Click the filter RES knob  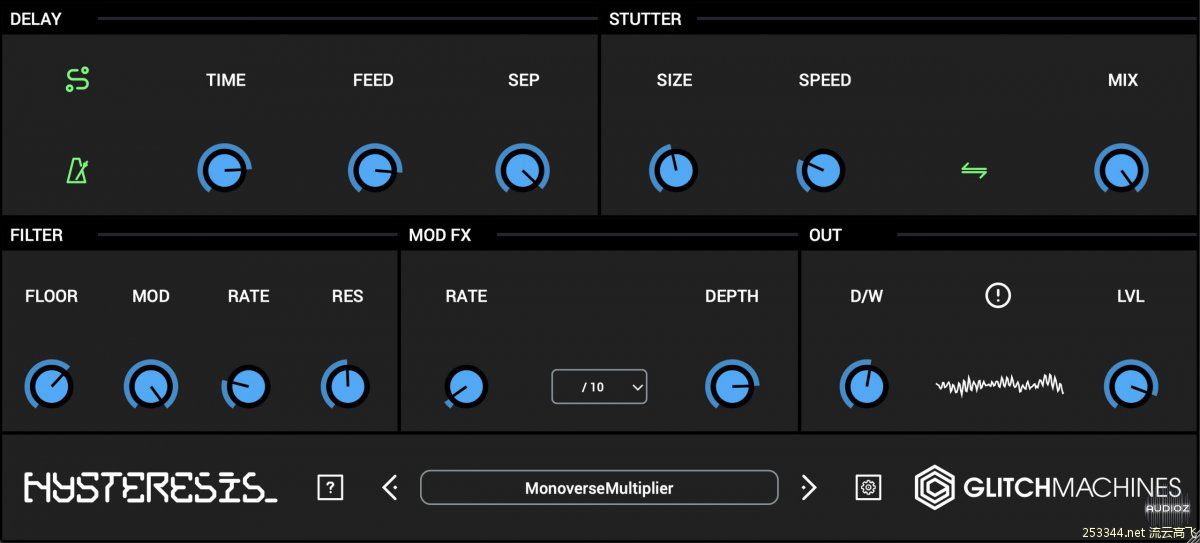pyautogui.click(x=346, y=386)
